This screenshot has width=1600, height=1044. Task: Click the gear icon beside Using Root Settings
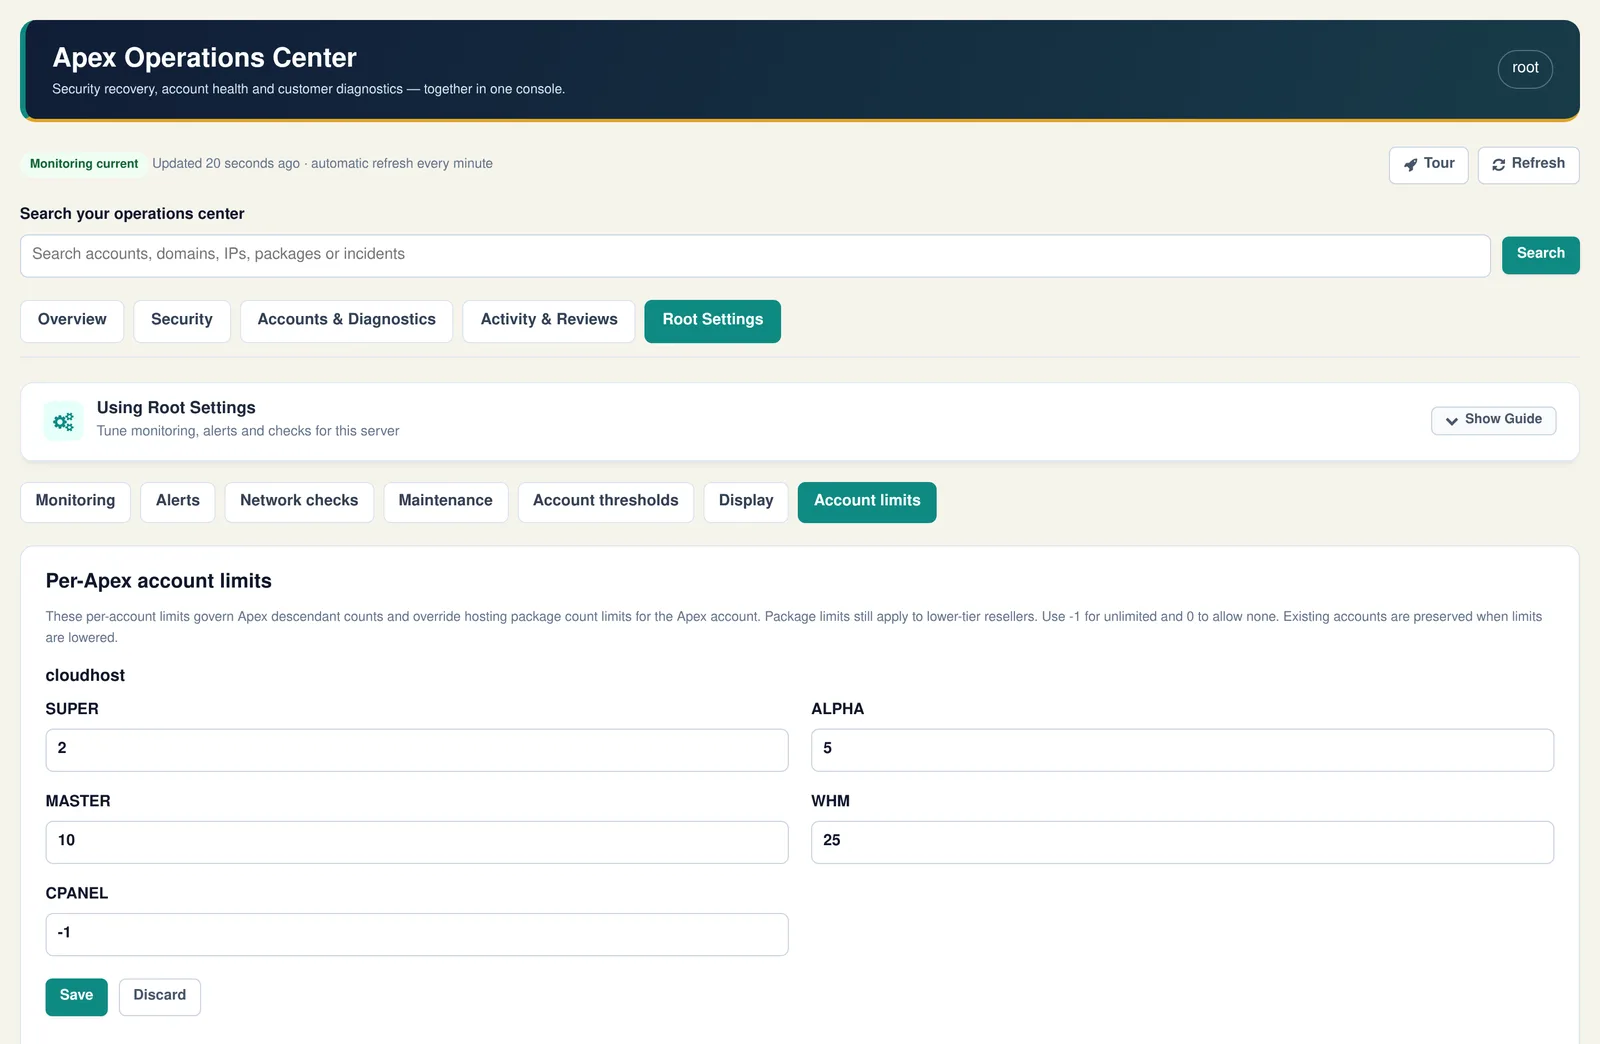[x=63, y=421]
